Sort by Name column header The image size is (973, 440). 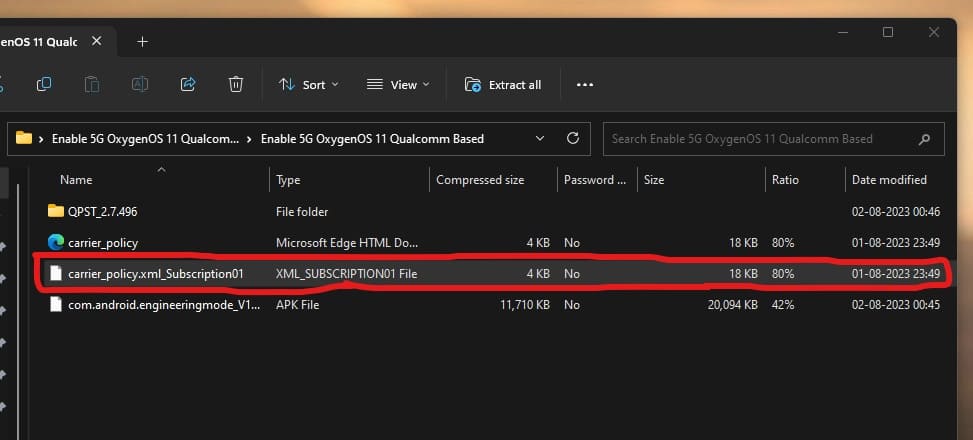(x=76, y=180)
